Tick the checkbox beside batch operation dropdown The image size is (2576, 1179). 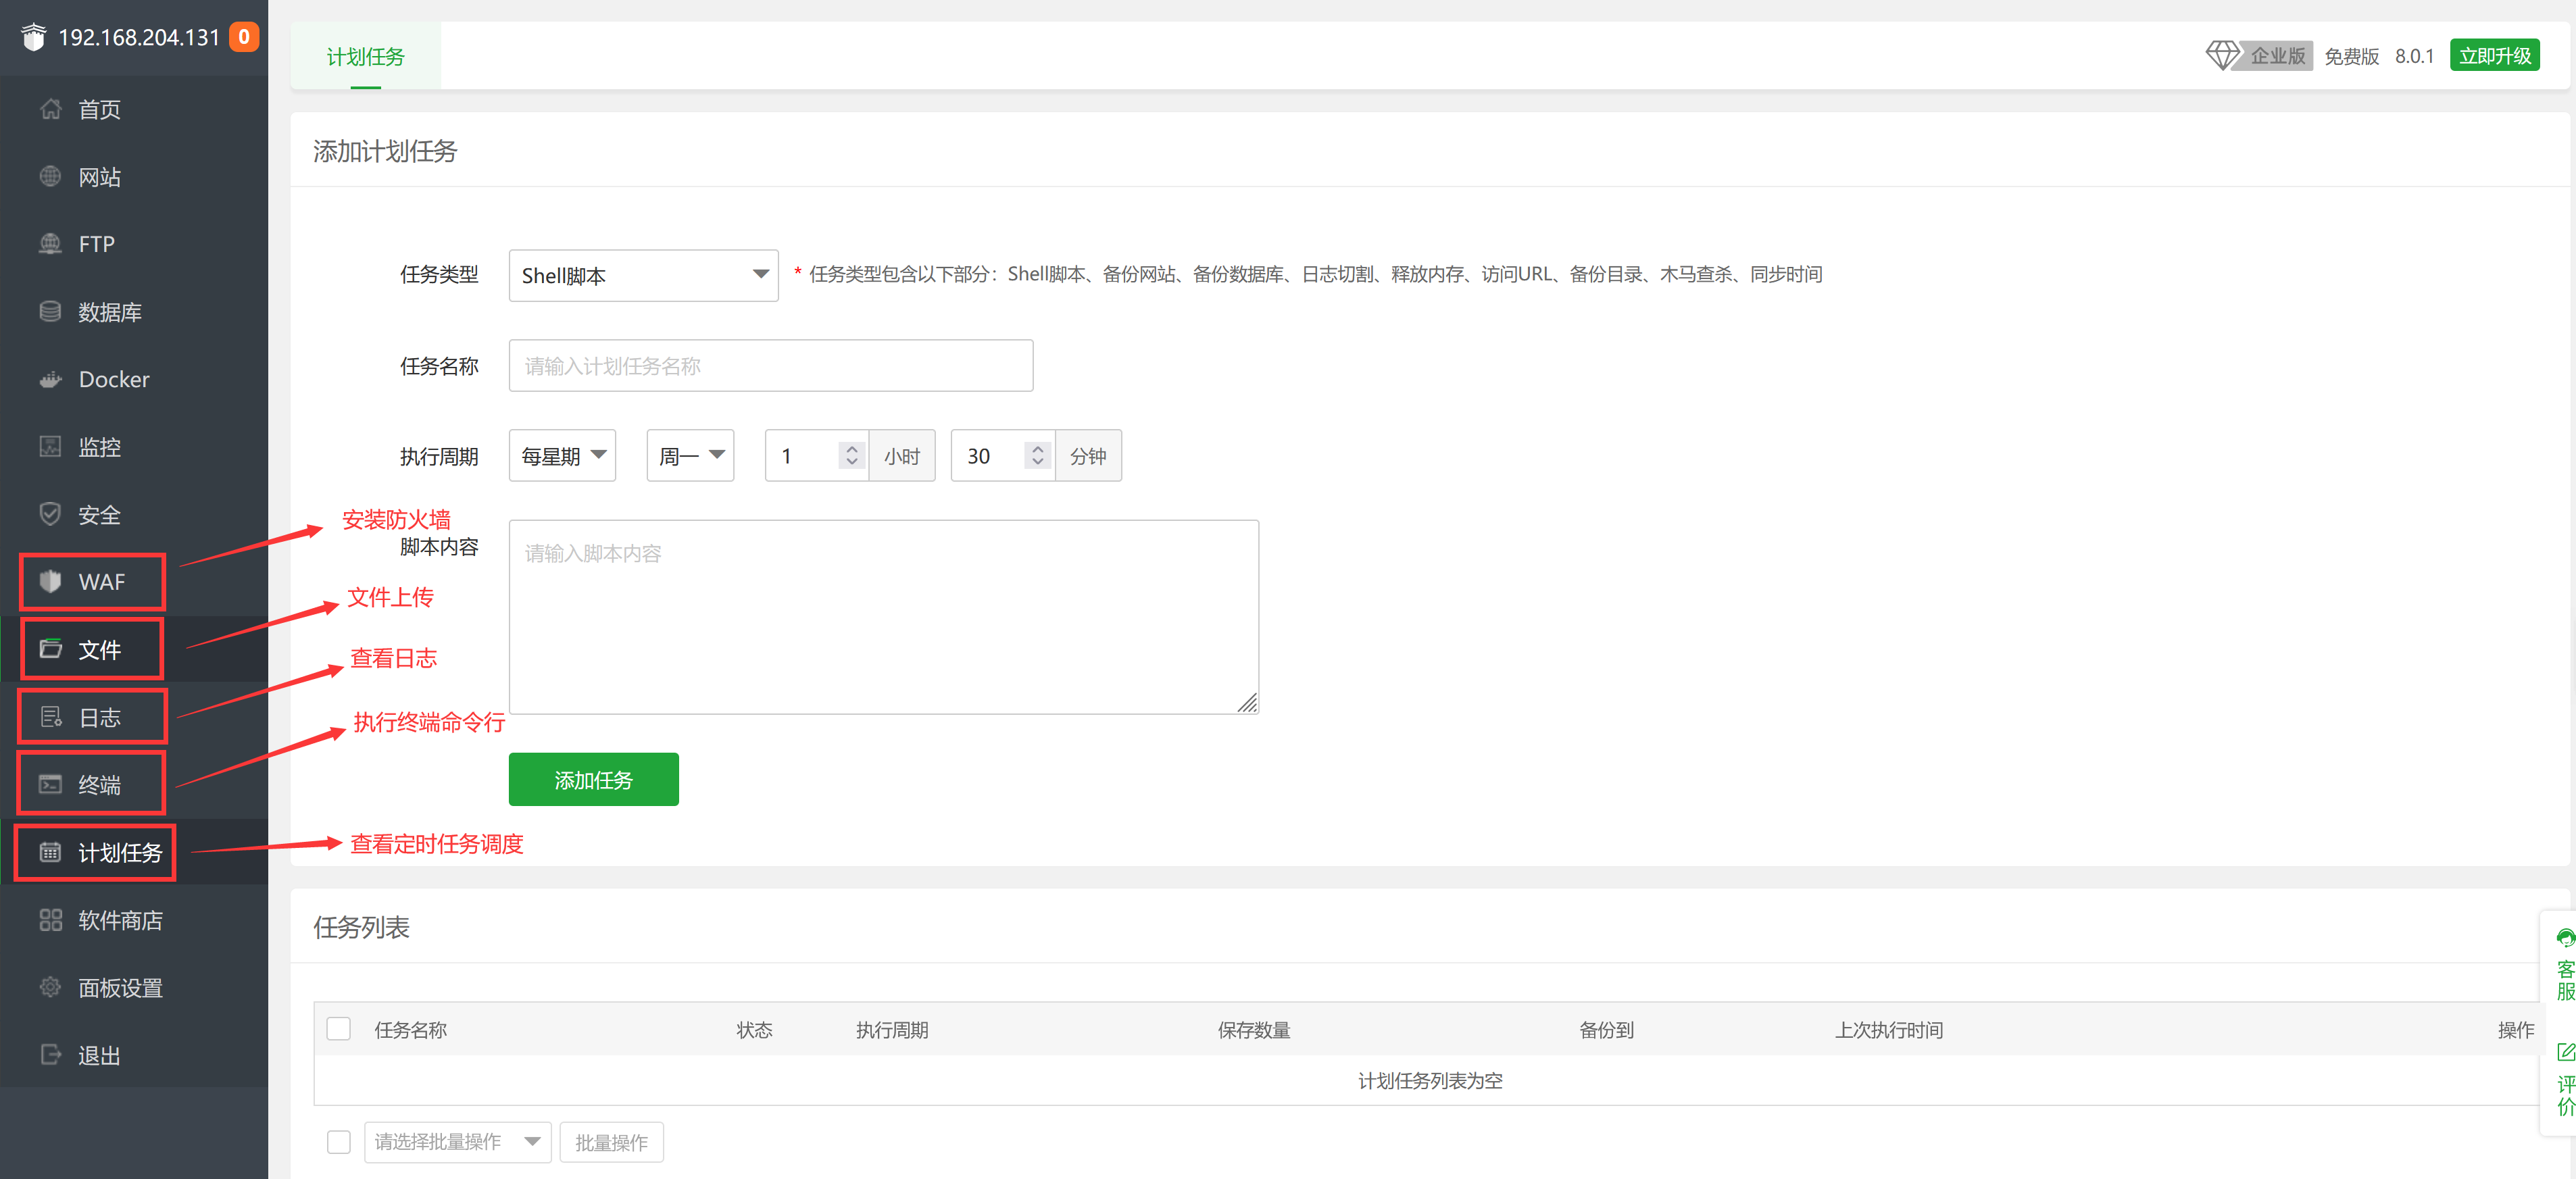point(339,1142)
